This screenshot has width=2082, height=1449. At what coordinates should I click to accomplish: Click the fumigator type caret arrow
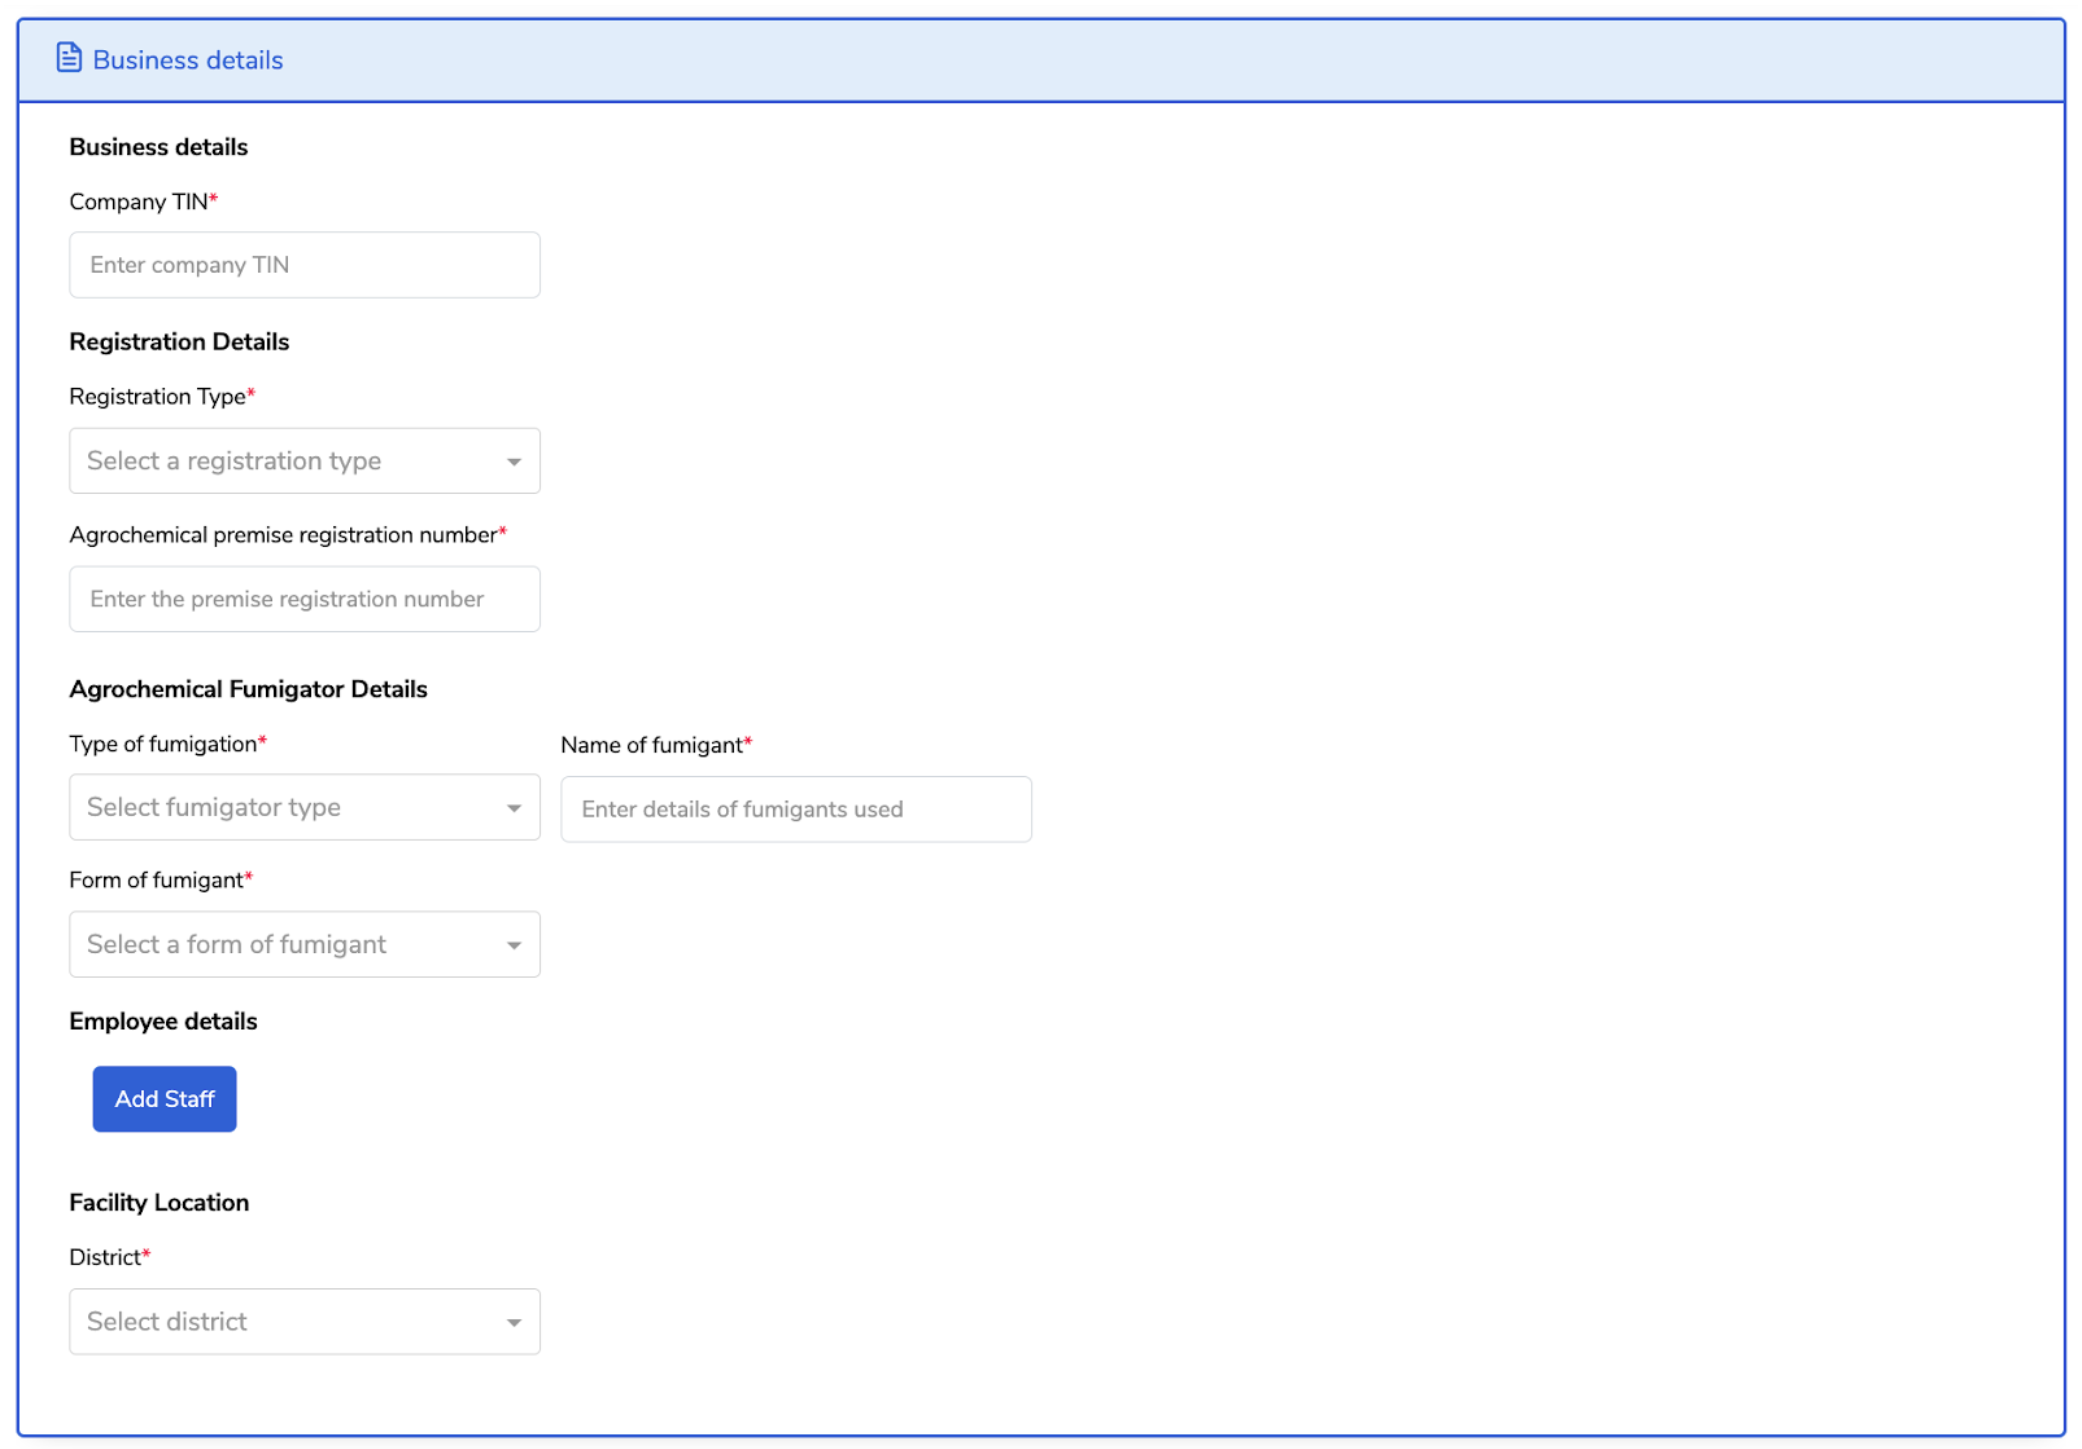pyautogui.click(x=514, y=808)
